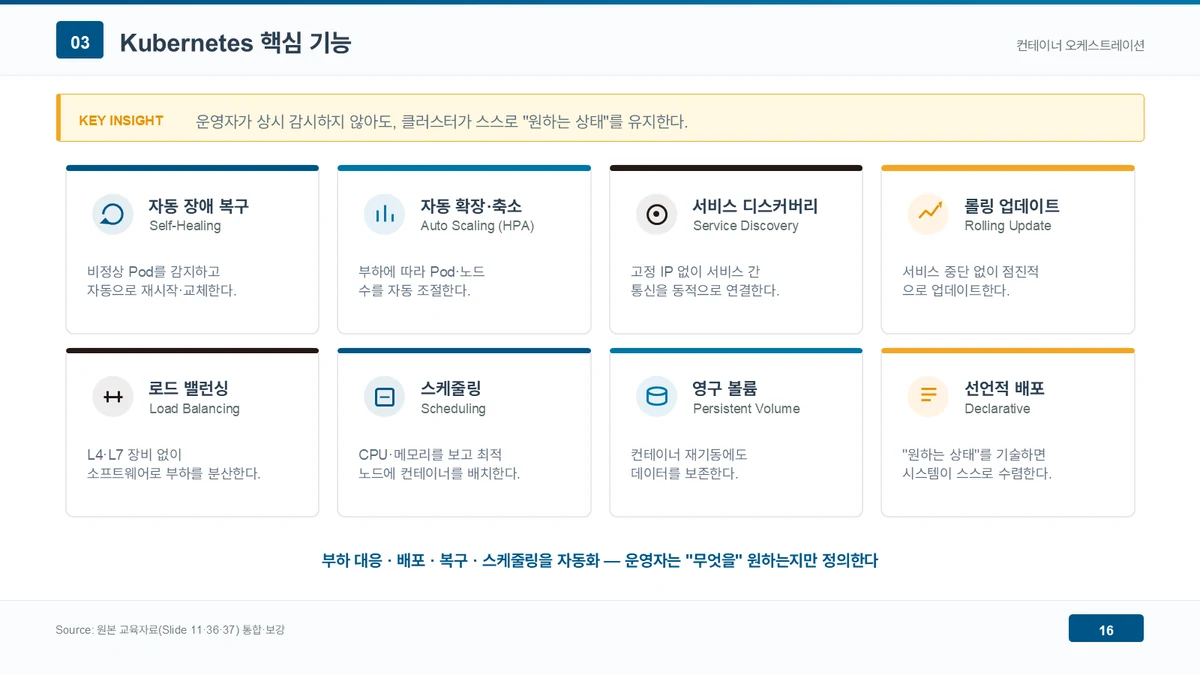The height and width of the screenshot is (675, 1200).
Task: Click the subtitle 'Persistent Volume'
Action: pos(746,409)
